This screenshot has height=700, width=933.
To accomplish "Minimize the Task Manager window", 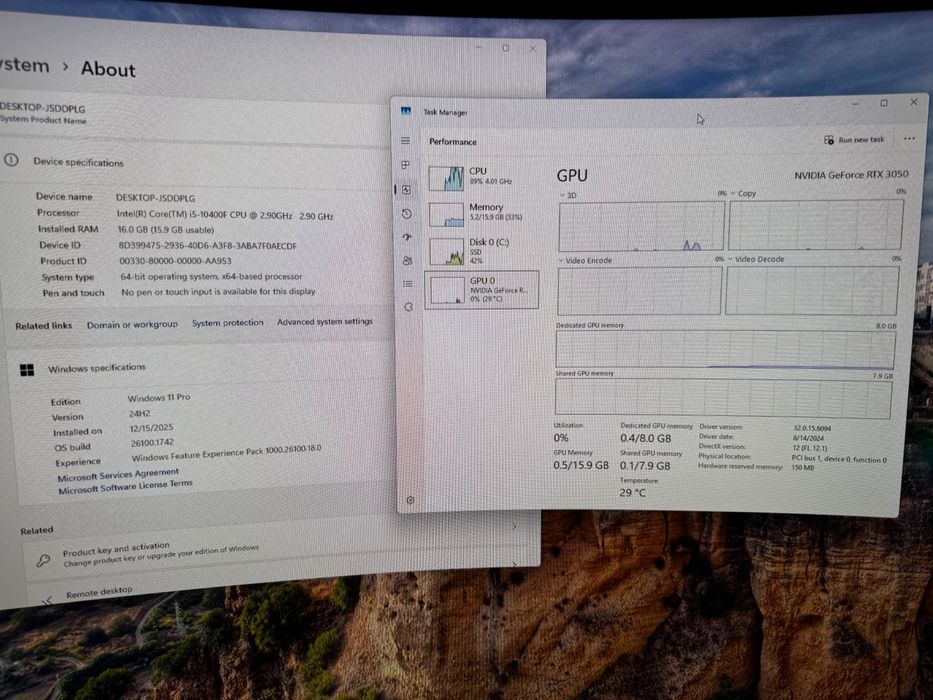I will (x=855, y=104).
